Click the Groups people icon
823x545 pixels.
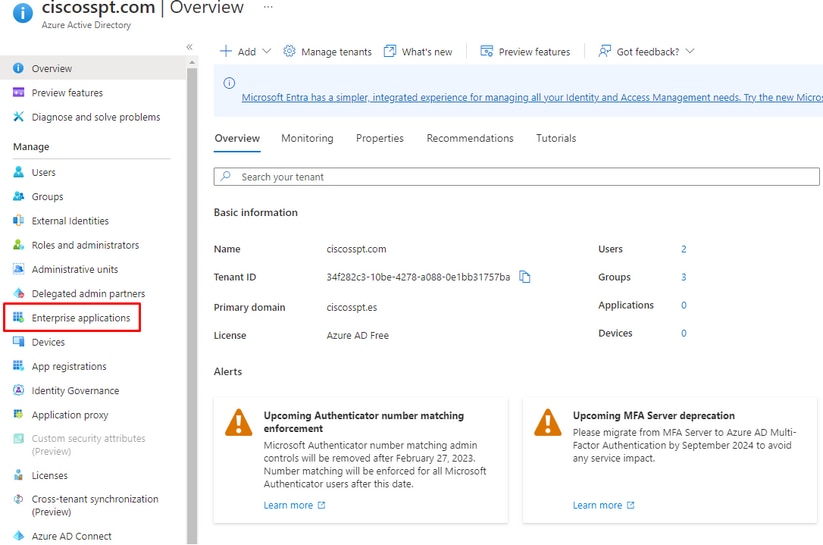point(18,196)
